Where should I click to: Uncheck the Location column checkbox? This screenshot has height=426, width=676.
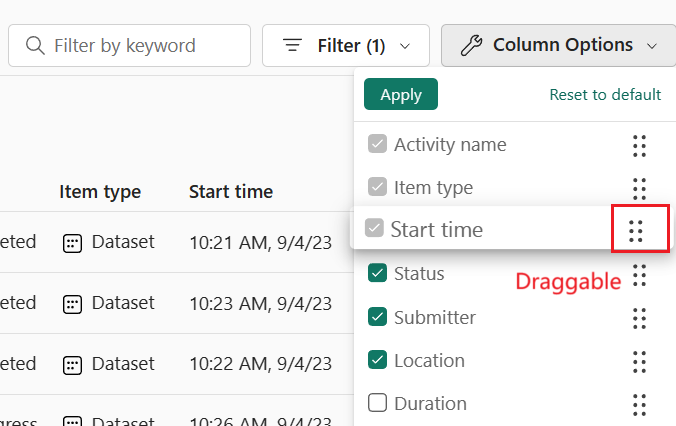click(378, 360)
